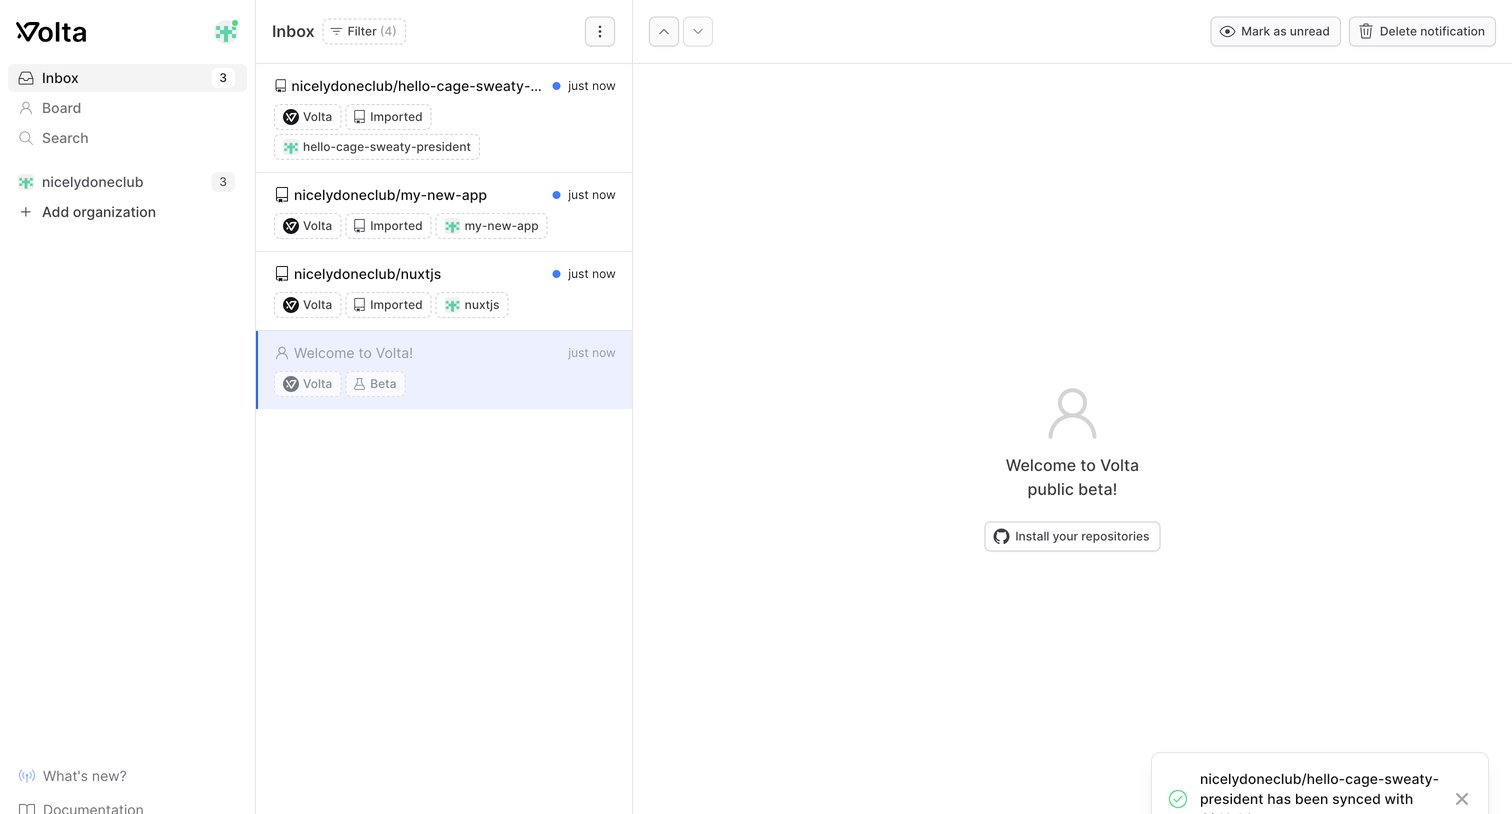Click the my-new-app tag
Image resolution: width=1512 pixels, height=814 pixels.
point(491,226)
